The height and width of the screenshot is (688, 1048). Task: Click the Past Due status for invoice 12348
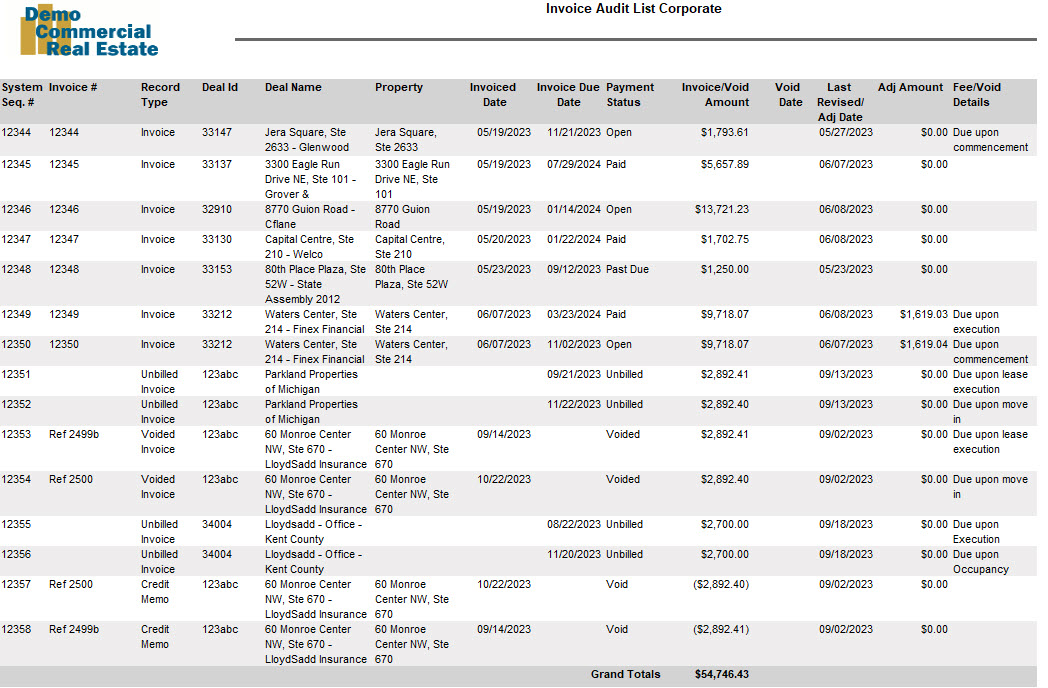[627, 269]
